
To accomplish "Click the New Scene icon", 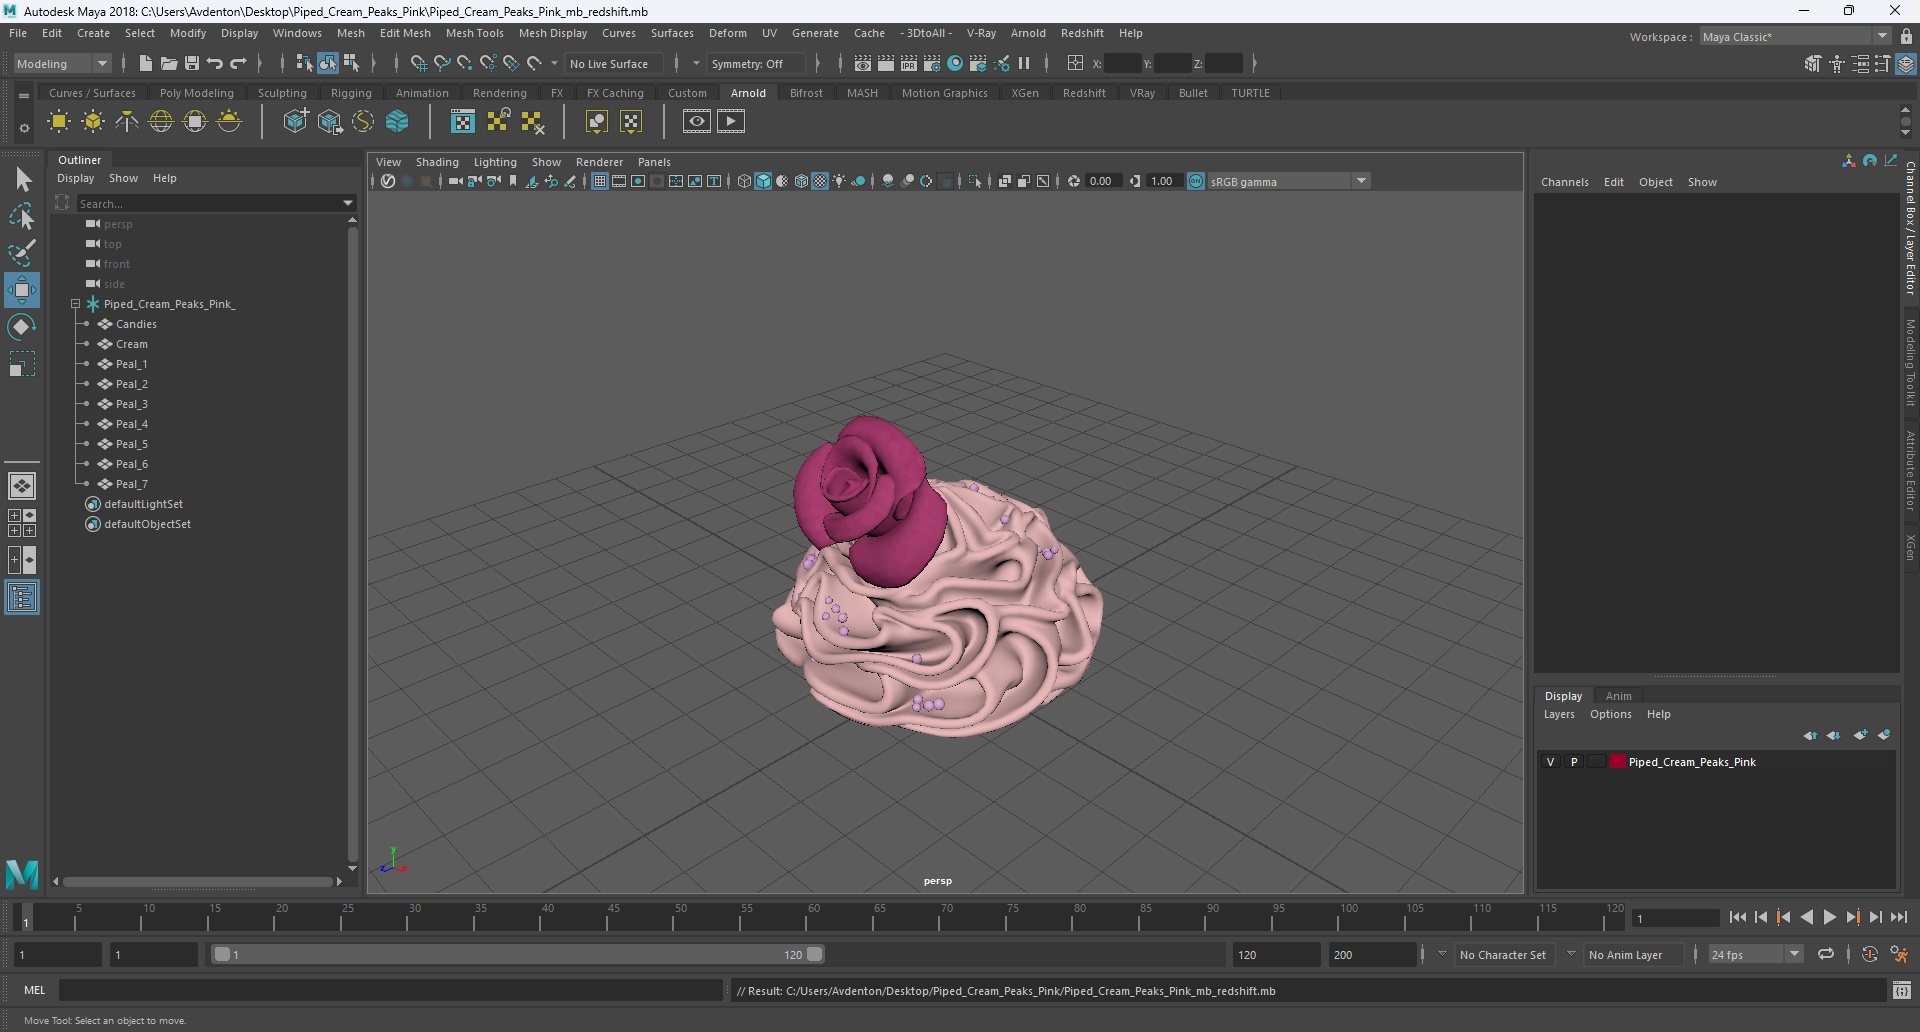I will click(146, 63).
